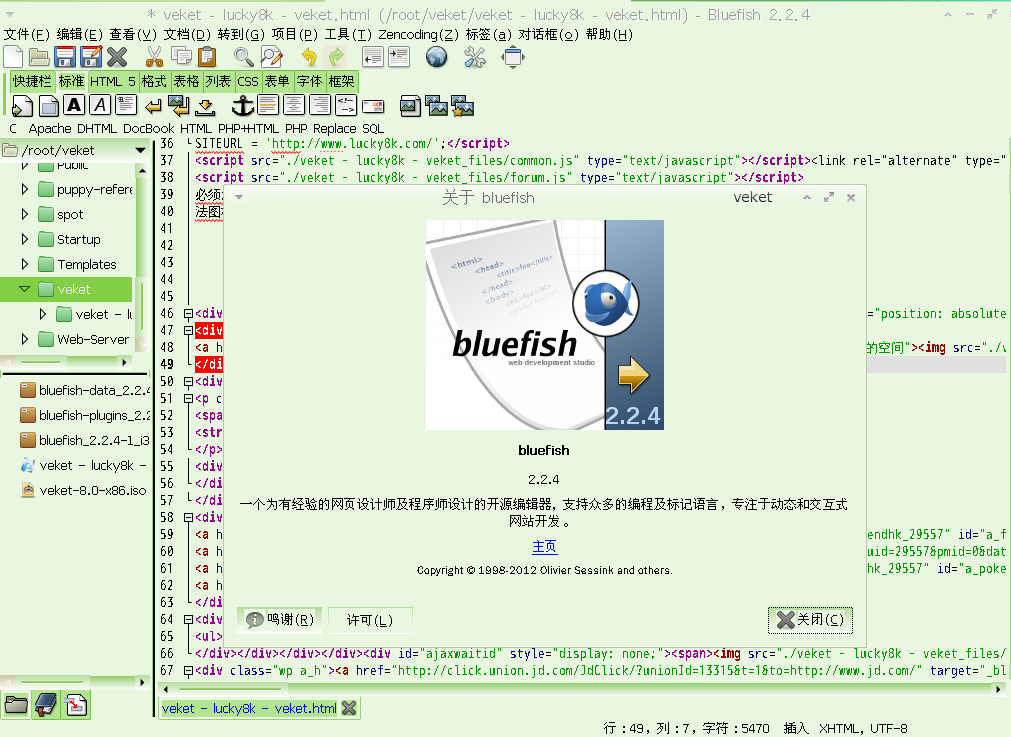This screenshot has height=737, width=1011.
Task: Right-justify text with the align-right icon
Action: (x=320, y=105)
